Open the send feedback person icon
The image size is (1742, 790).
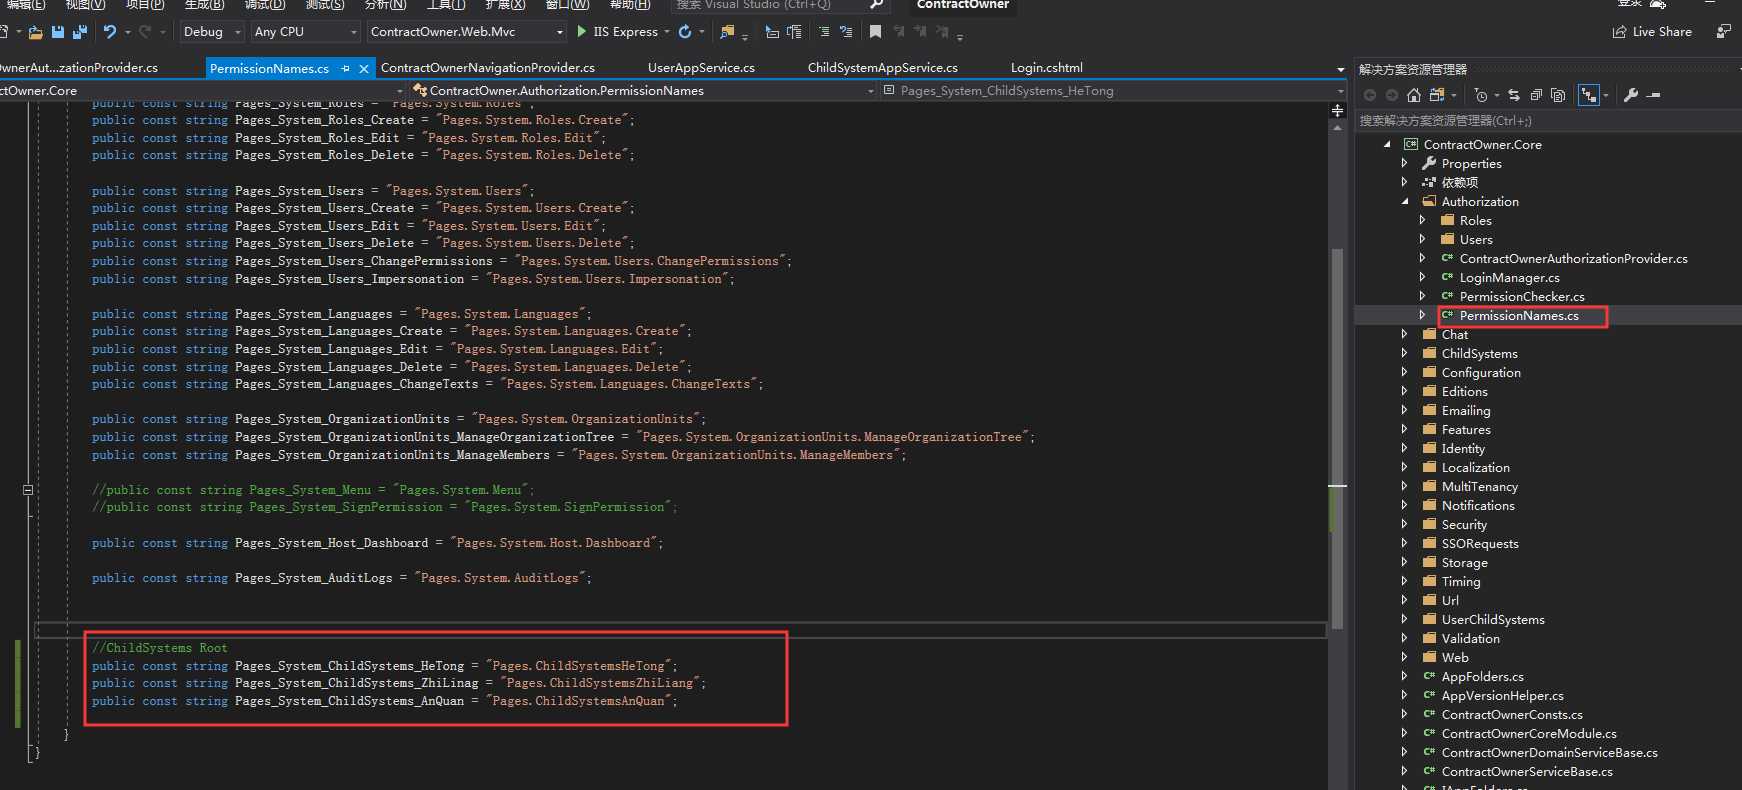[x=1723, y=32]
